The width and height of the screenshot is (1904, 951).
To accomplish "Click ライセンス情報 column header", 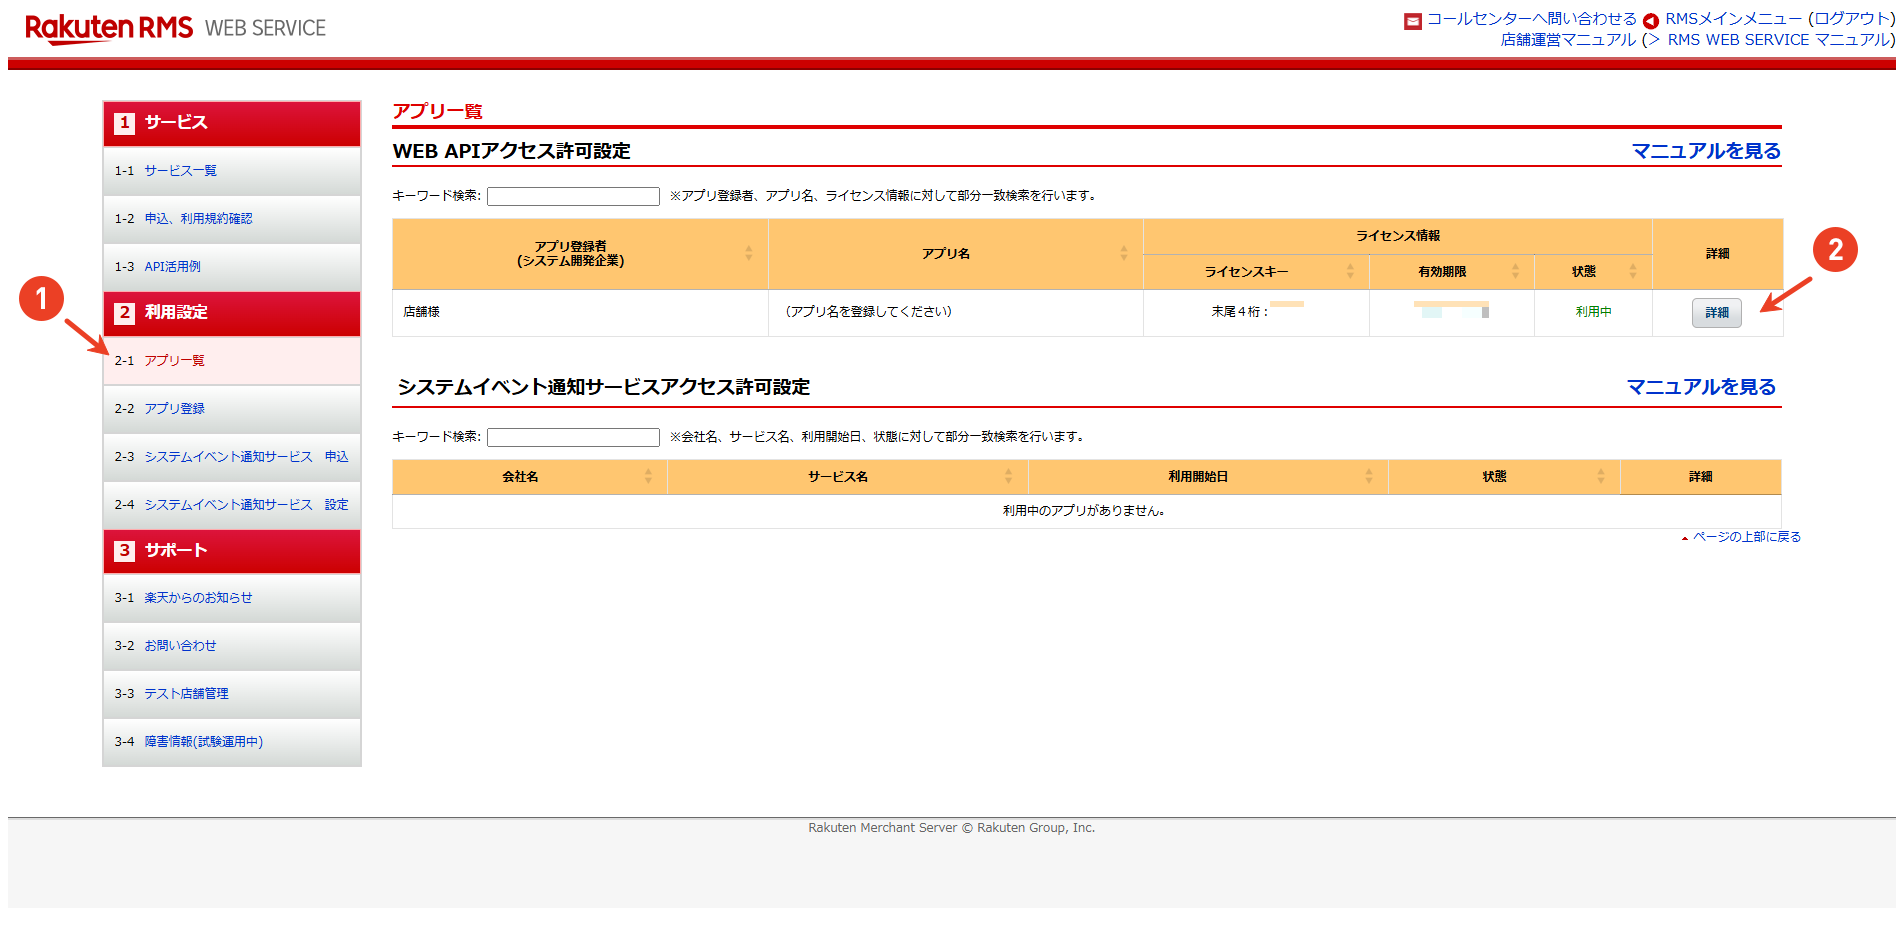I will (1397, 236).
